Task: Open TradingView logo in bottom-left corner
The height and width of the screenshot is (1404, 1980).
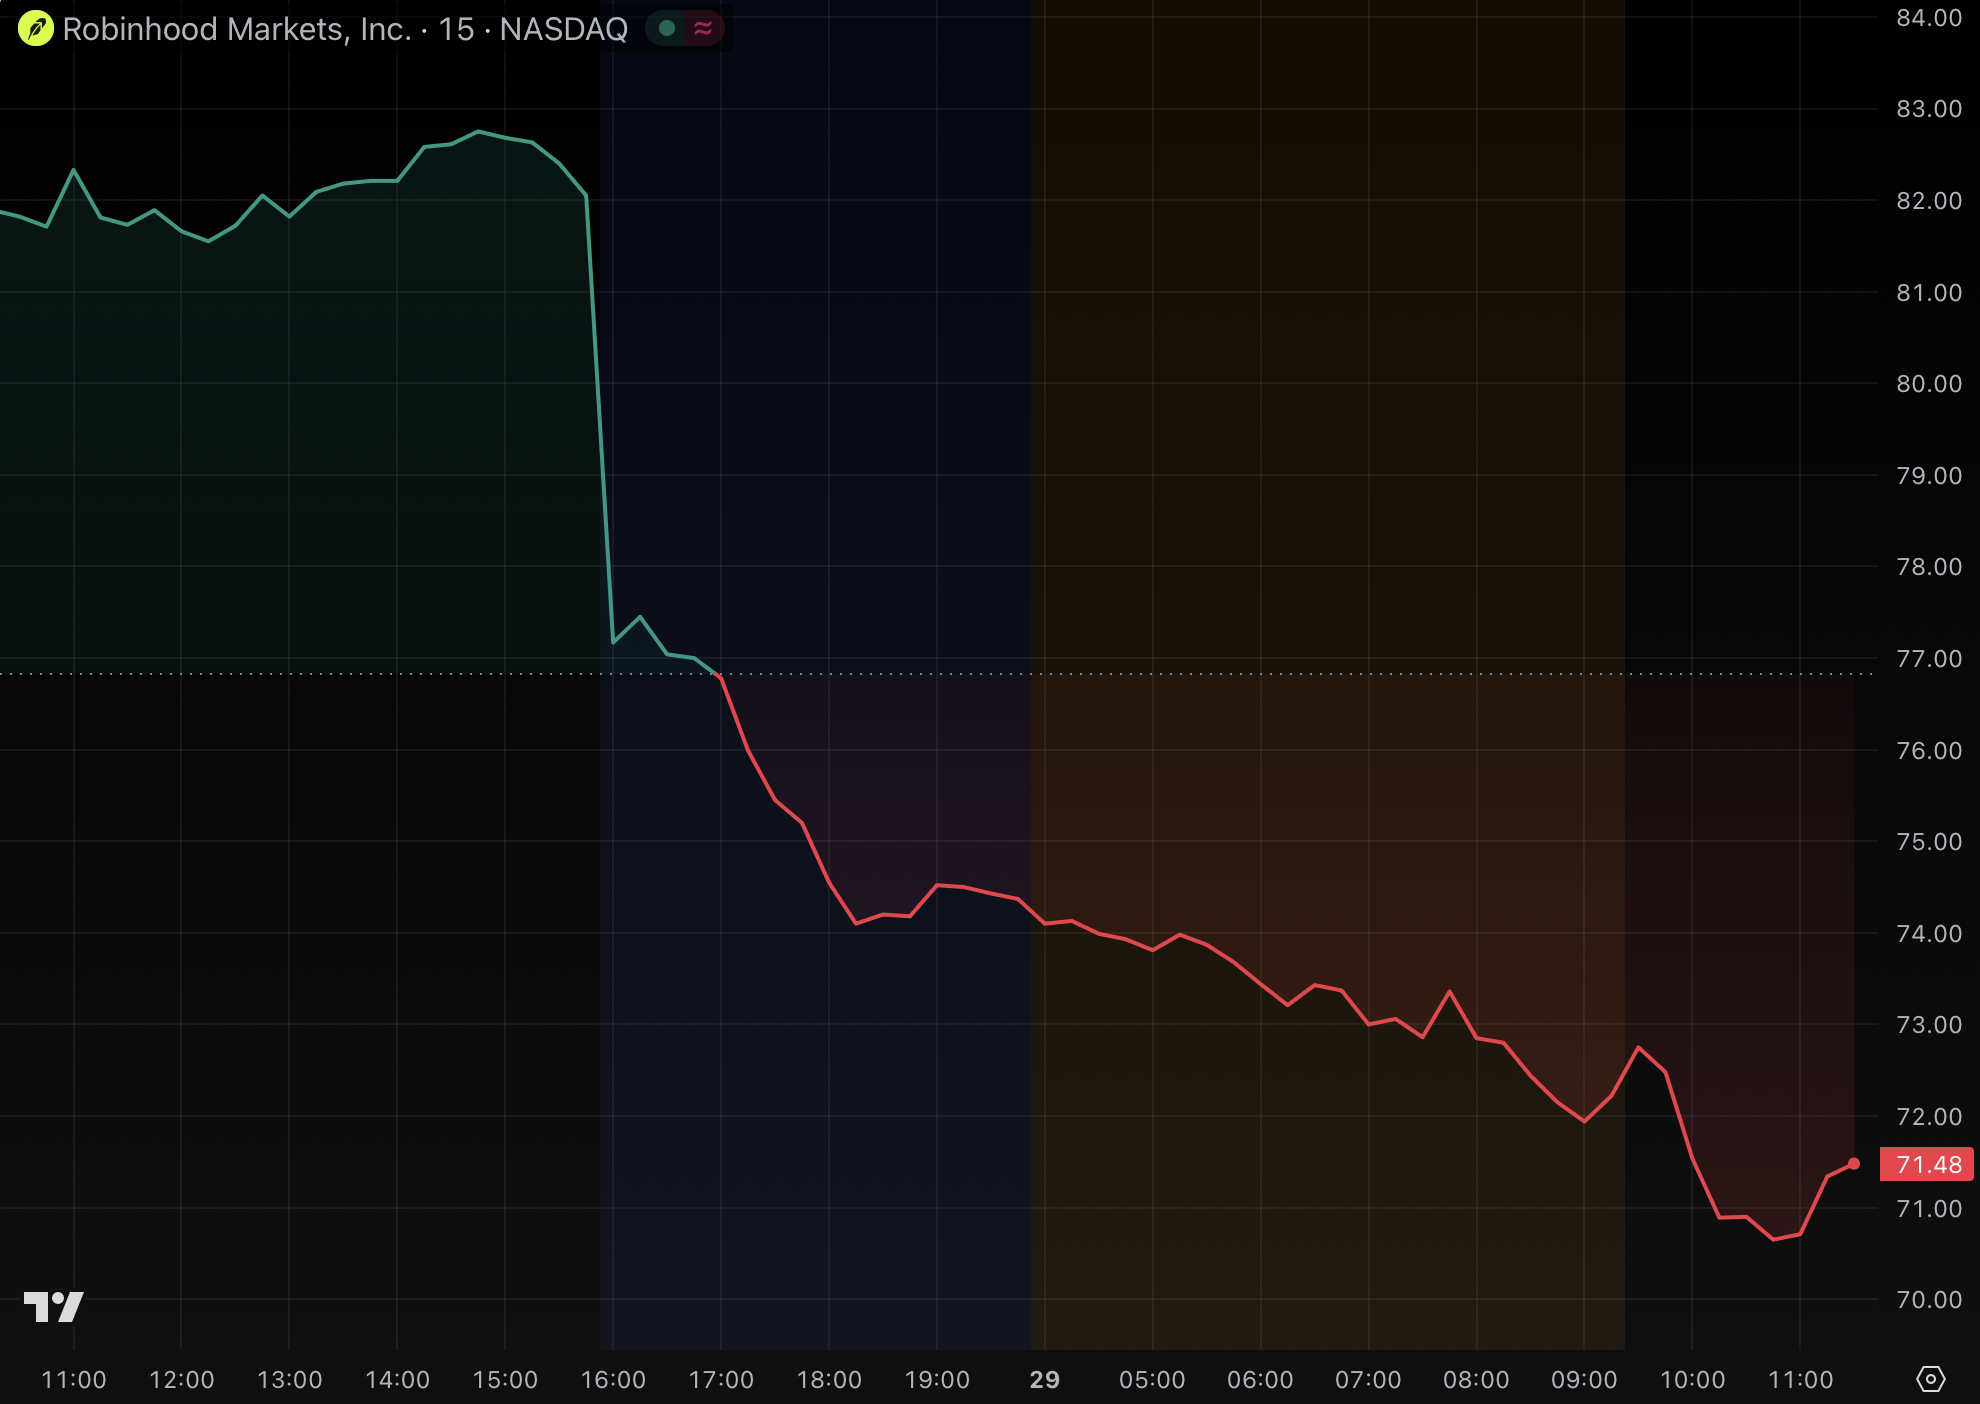Action: [x=53, y=1306]
